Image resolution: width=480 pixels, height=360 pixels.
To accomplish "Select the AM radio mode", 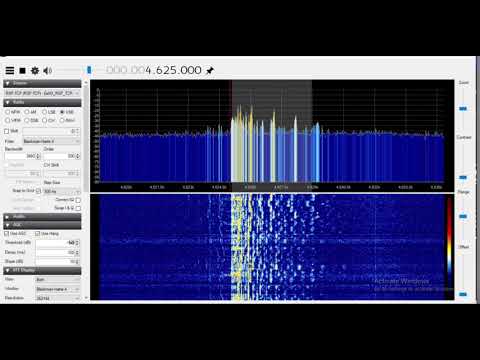I will tap(27, 112).
